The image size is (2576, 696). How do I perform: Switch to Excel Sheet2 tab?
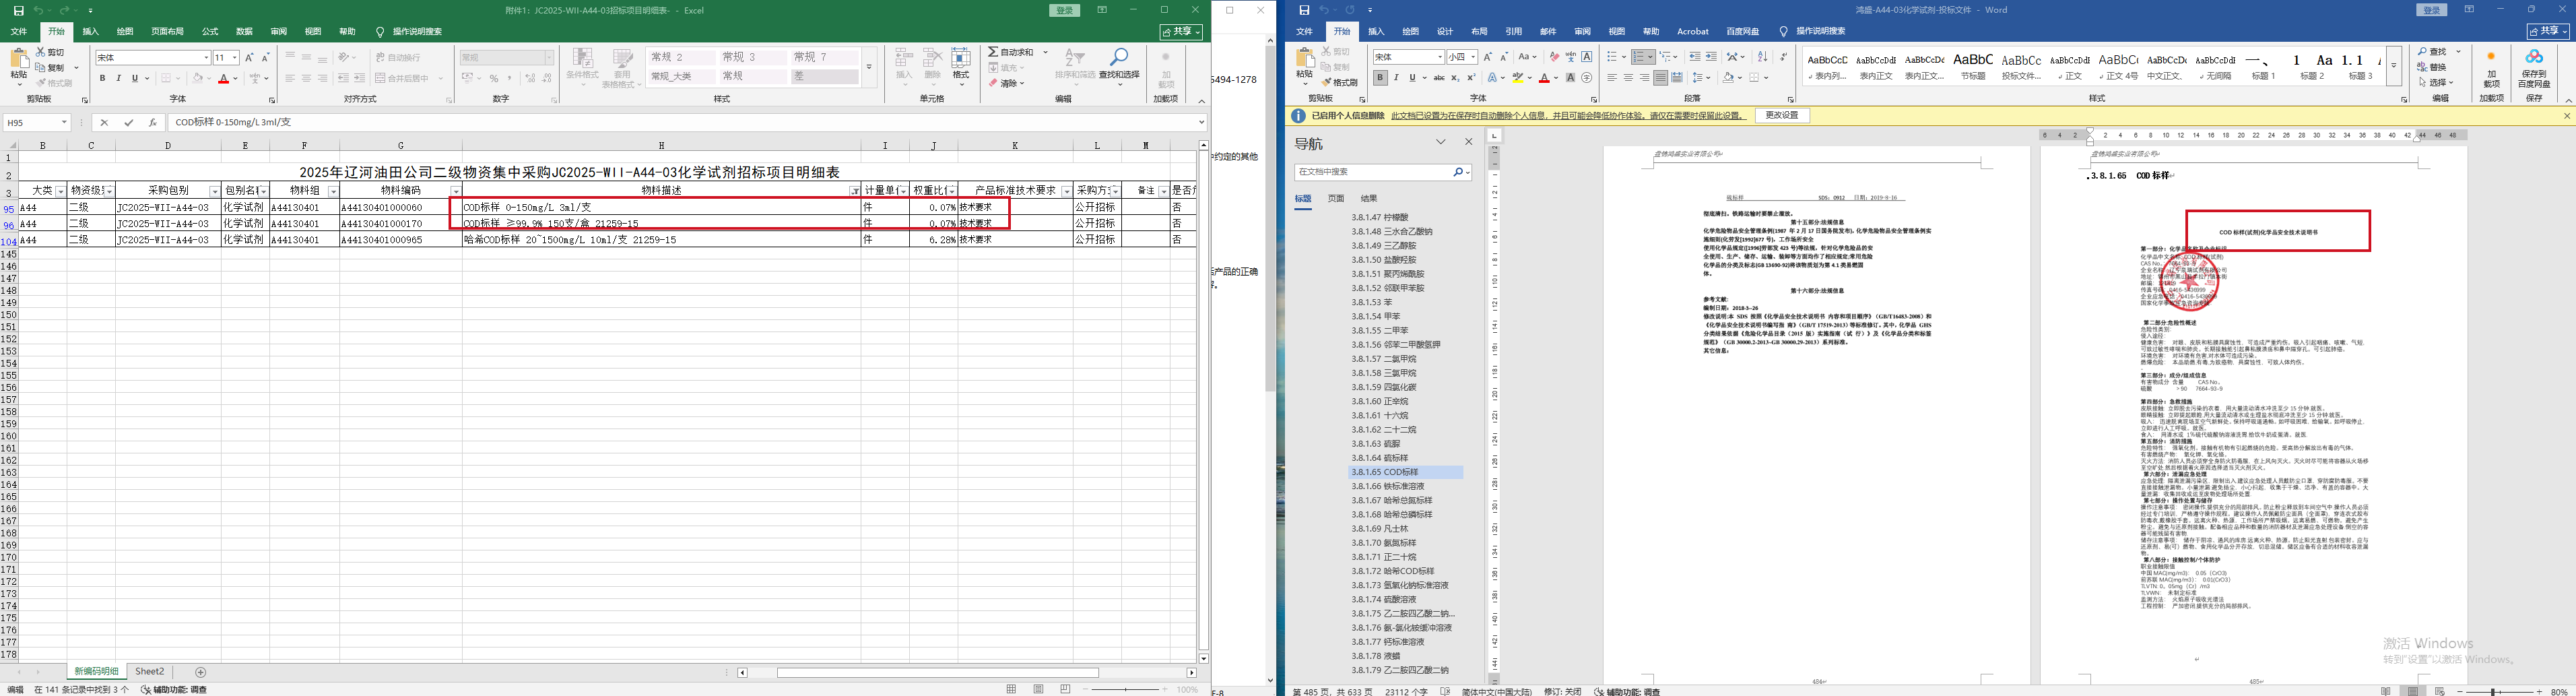click(150, 672)
